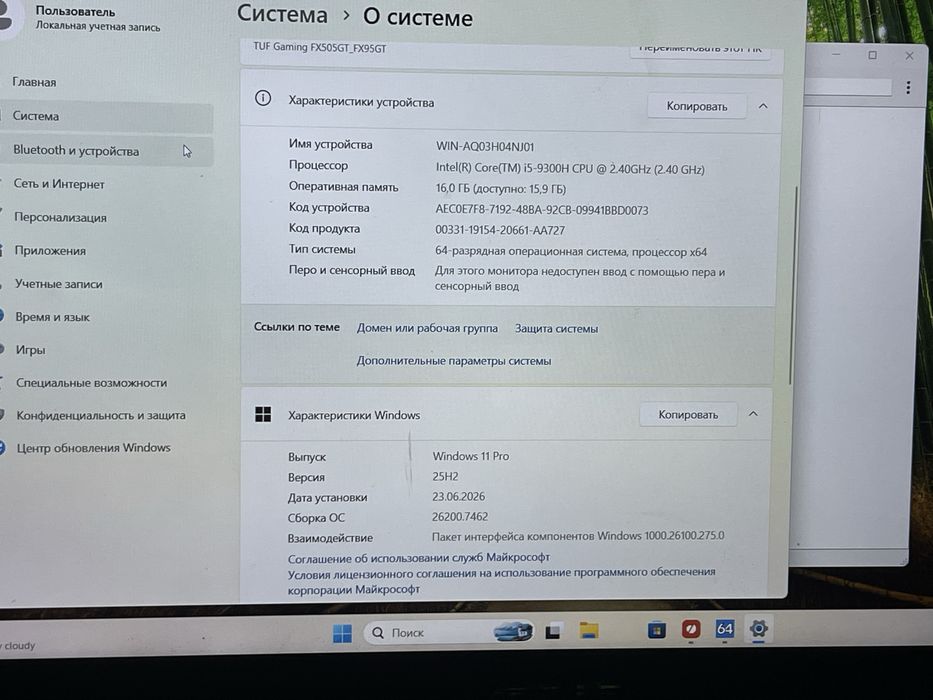This screenshot has width=933, height=700.
Task: Open the three-dot menu in background window
Action: point(908,88)
